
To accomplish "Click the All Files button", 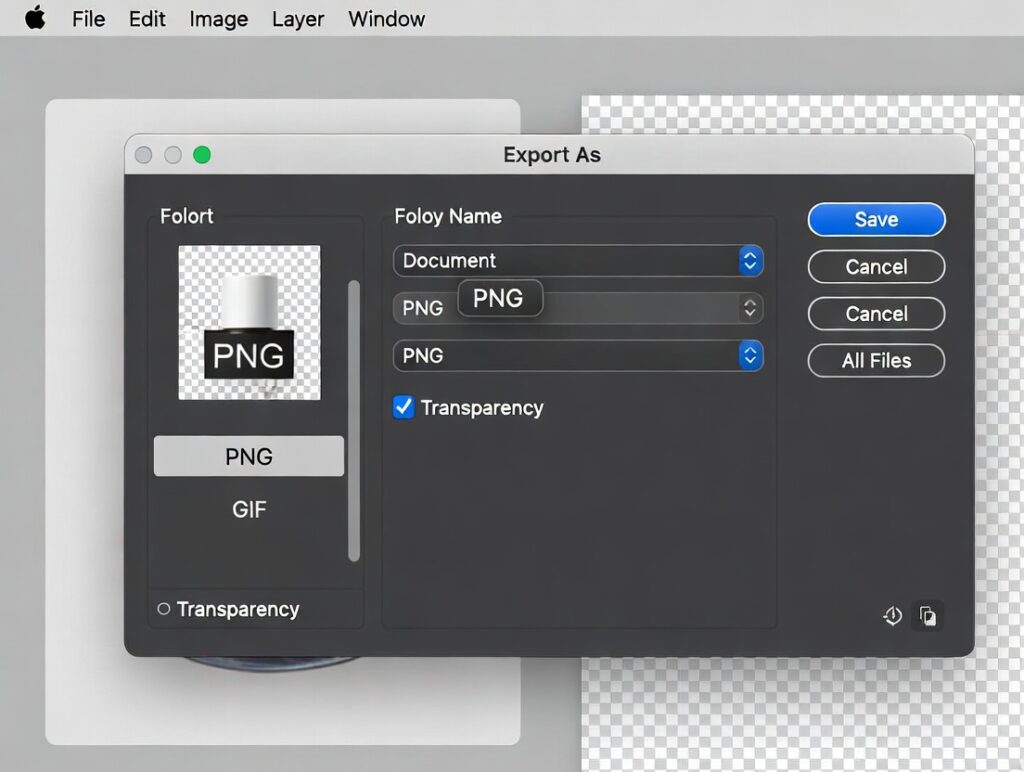I will click(876, 360).
